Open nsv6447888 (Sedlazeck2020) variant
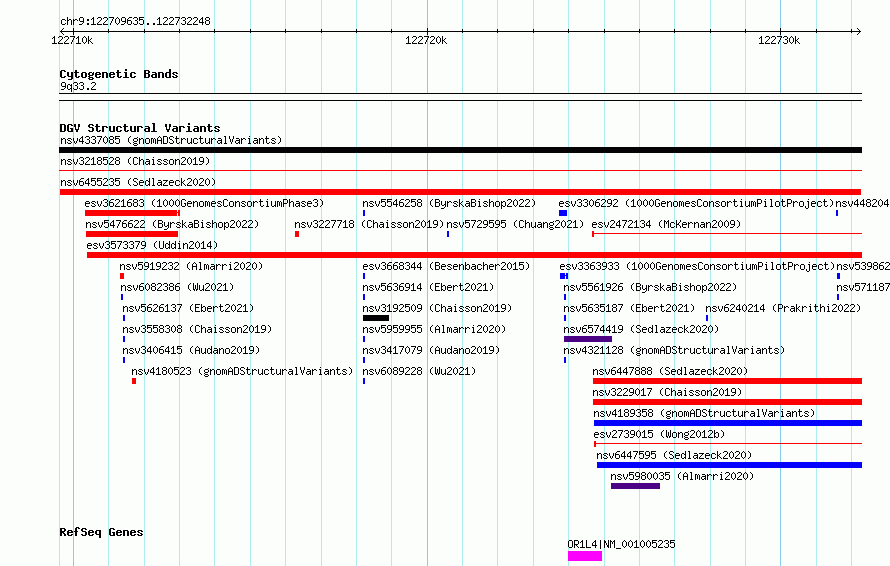 tap(670, 371)
